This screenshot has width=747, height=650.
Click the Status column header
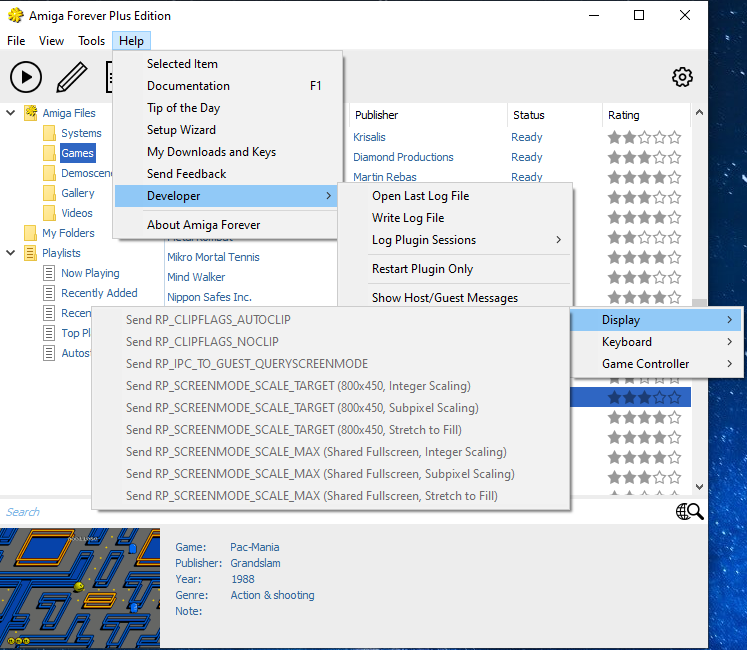coord(555,115)
